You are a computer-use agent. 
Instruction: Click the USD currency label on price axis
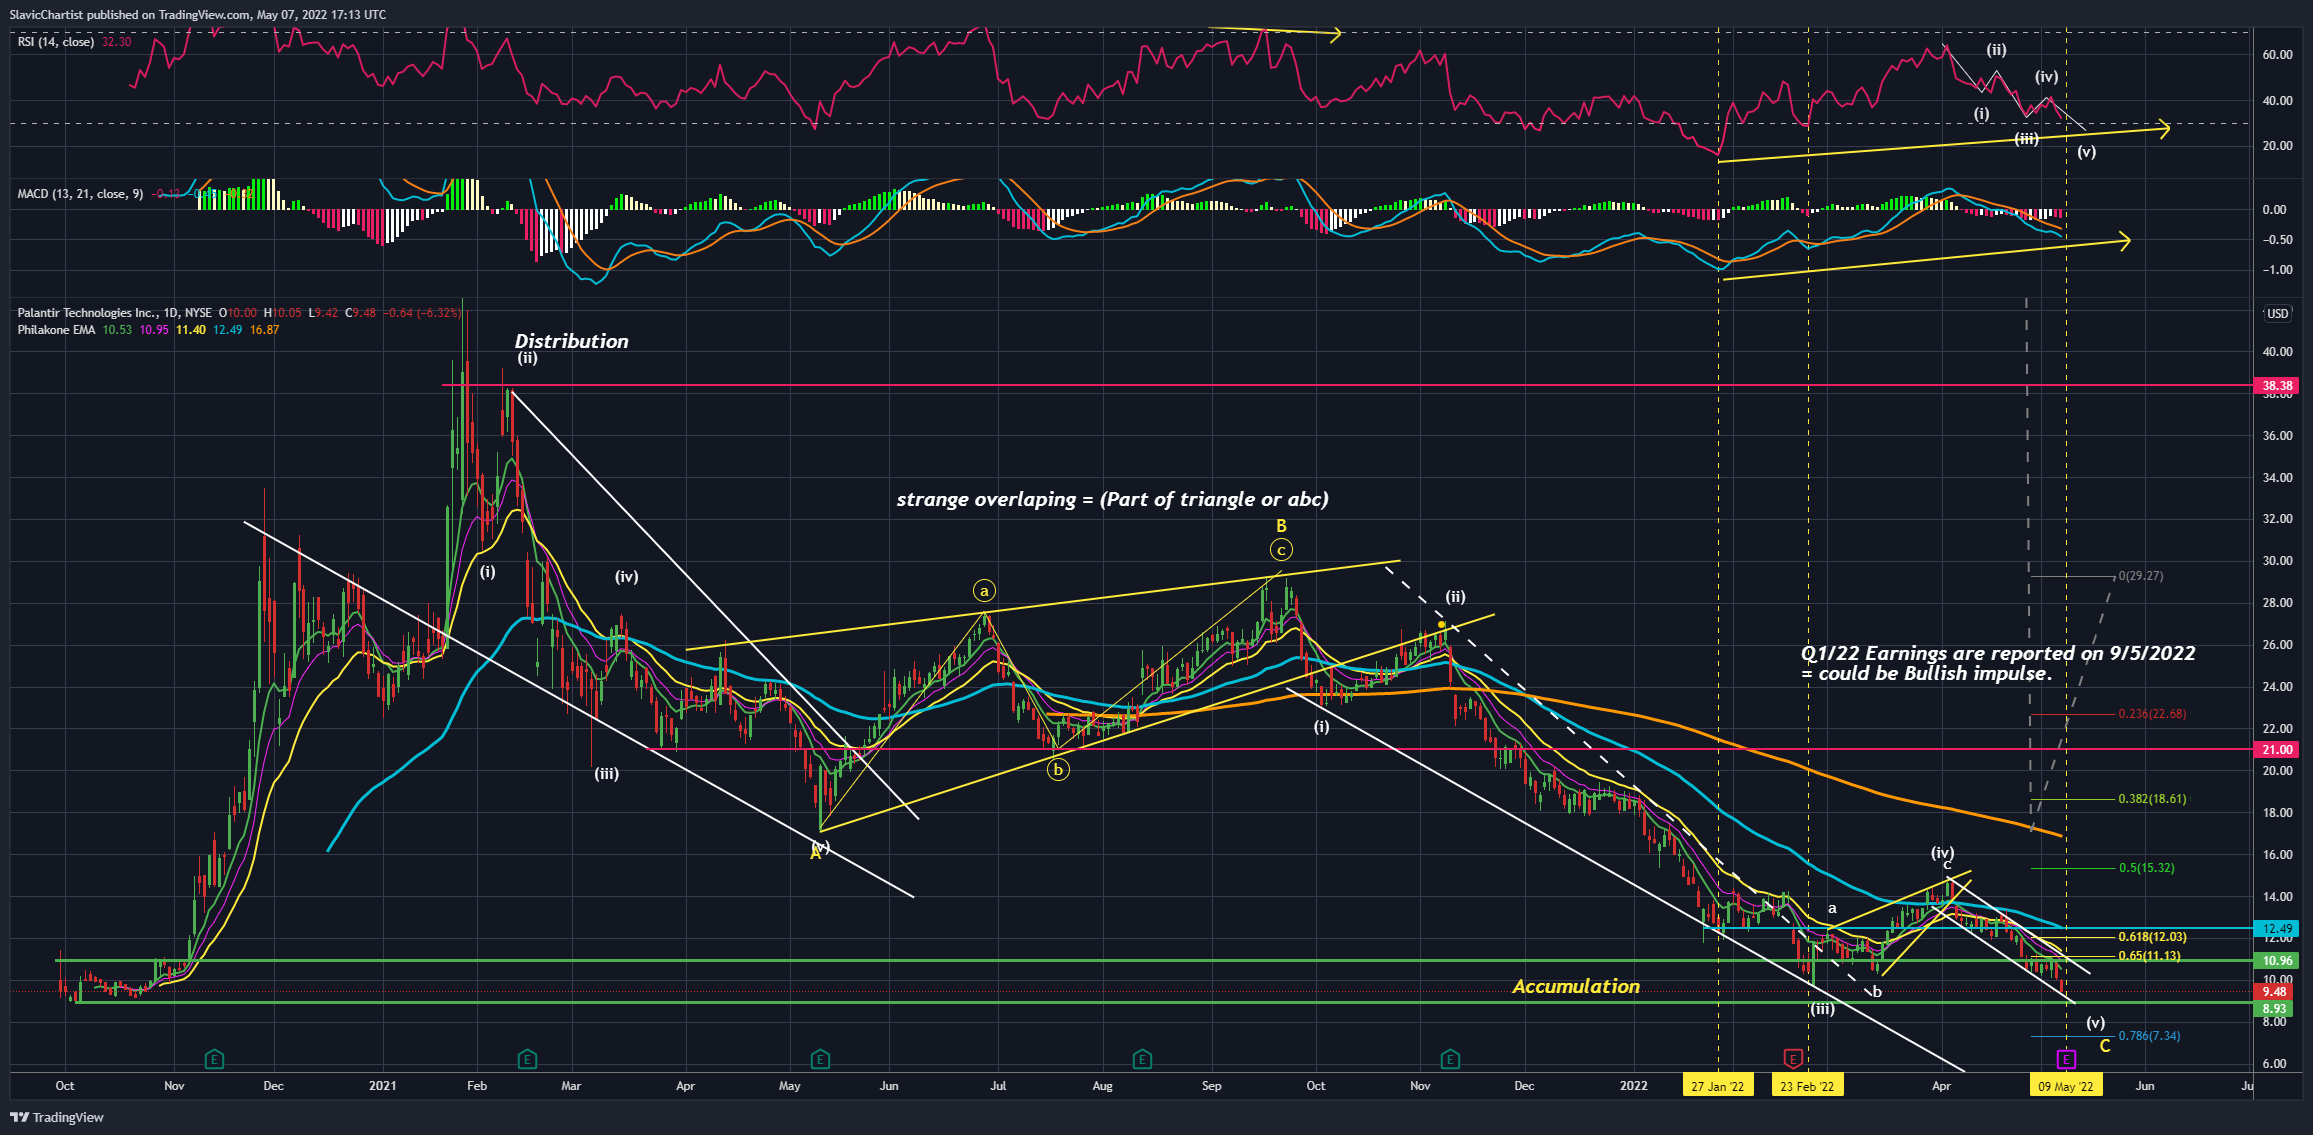click(2277, 314)
